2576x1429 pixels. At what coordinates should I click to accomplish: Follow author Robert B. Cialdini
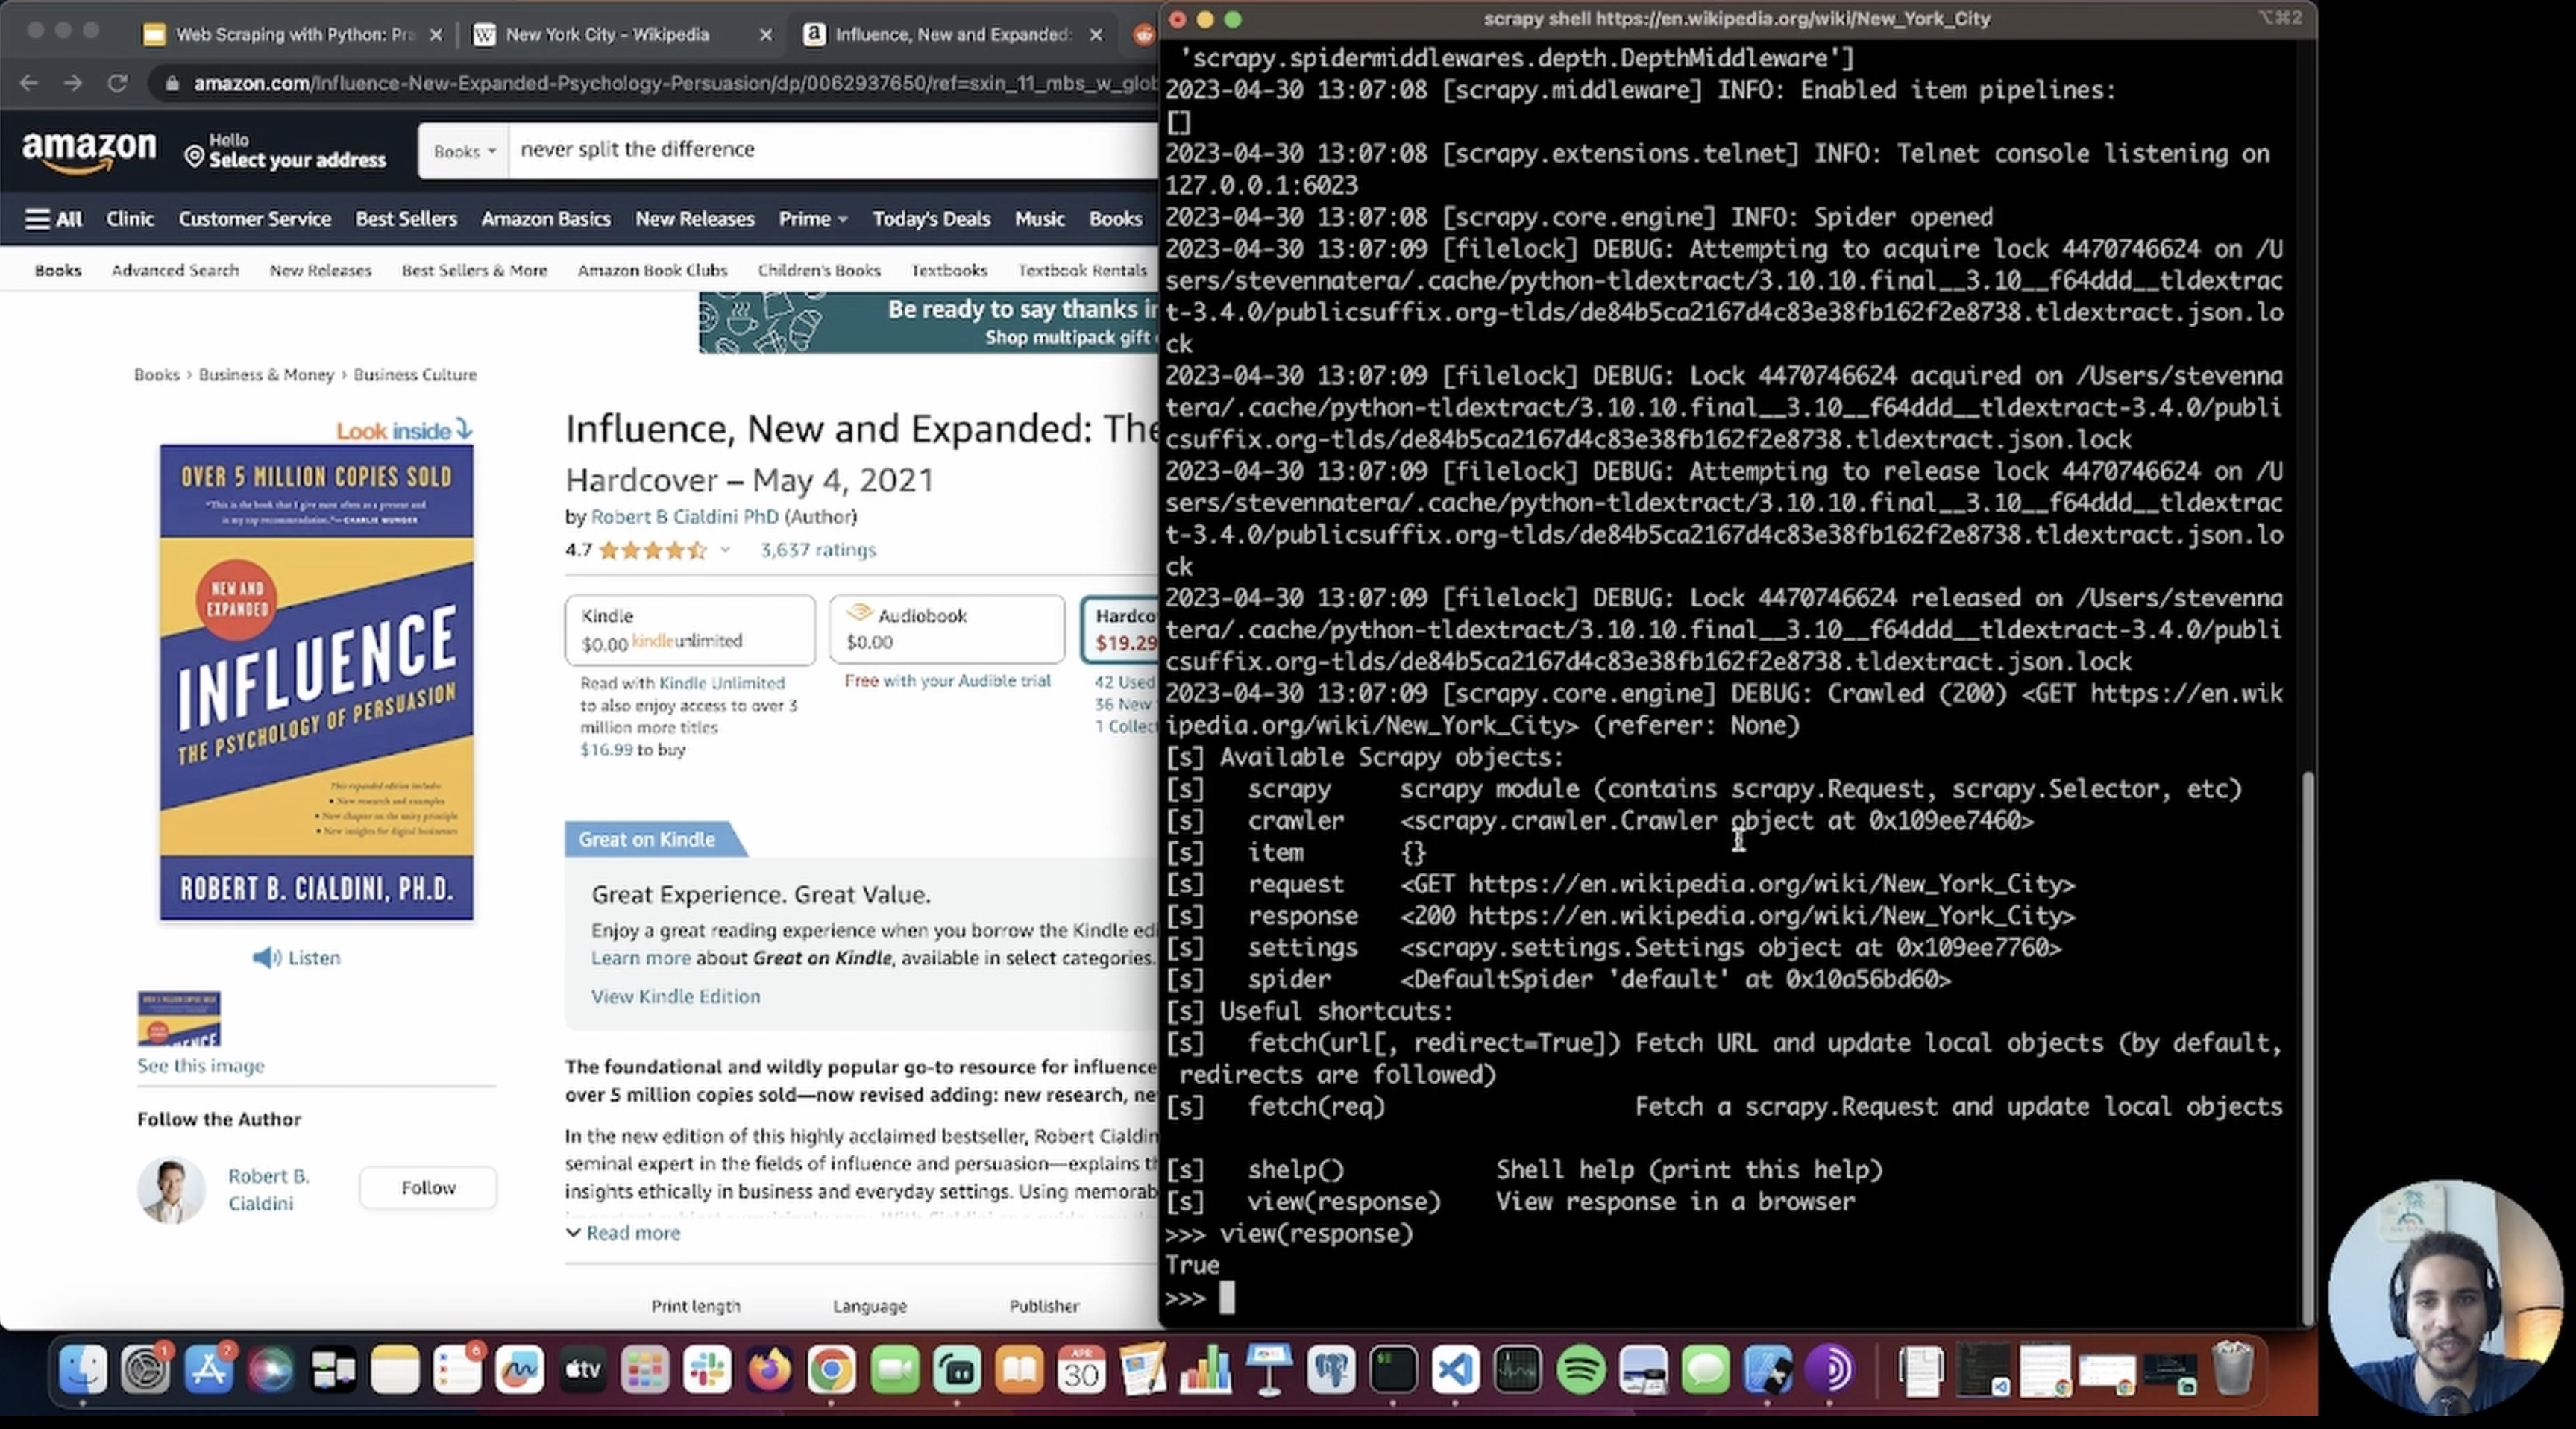pos(428,1187)
